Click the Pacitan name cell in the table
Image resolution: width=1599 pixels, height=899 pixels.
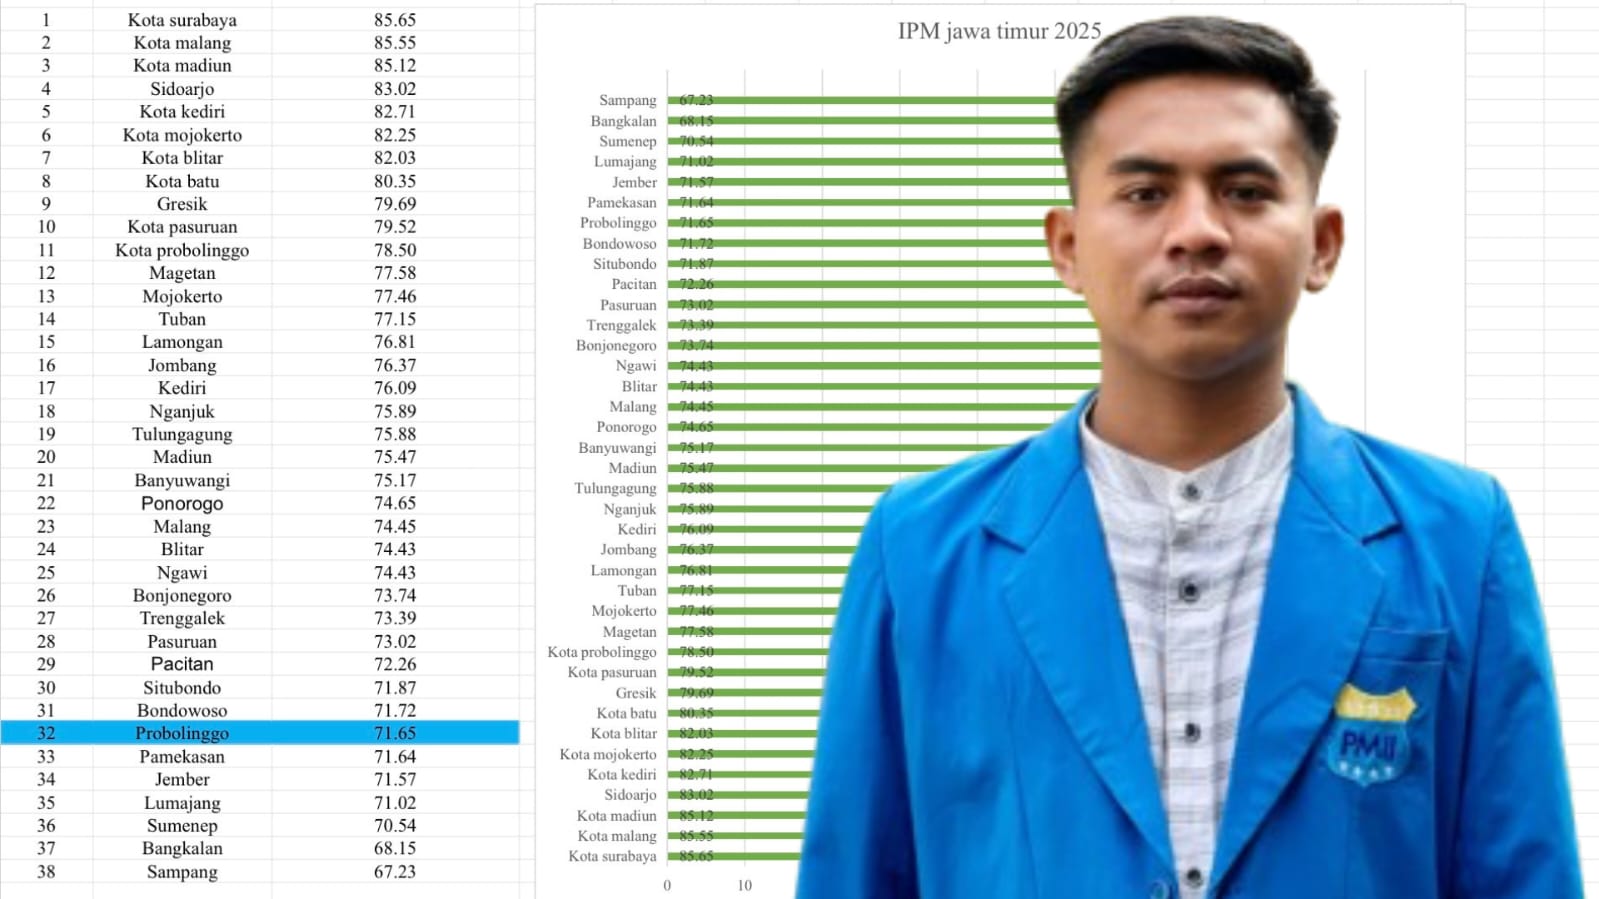coord(182,664)
